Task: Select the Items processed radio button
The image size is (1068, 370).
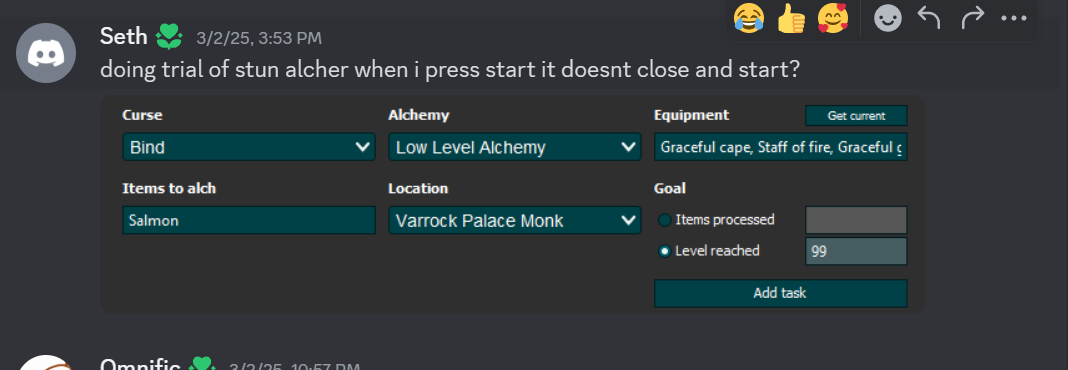Action: [x=665, y=220]
